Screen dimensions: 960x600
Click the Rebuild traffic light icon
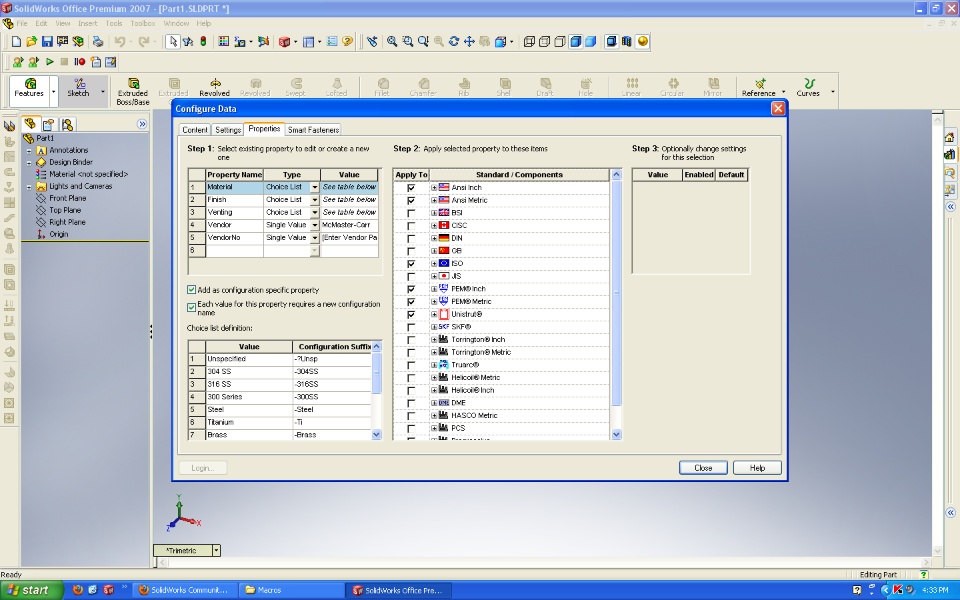click(203, 42)
